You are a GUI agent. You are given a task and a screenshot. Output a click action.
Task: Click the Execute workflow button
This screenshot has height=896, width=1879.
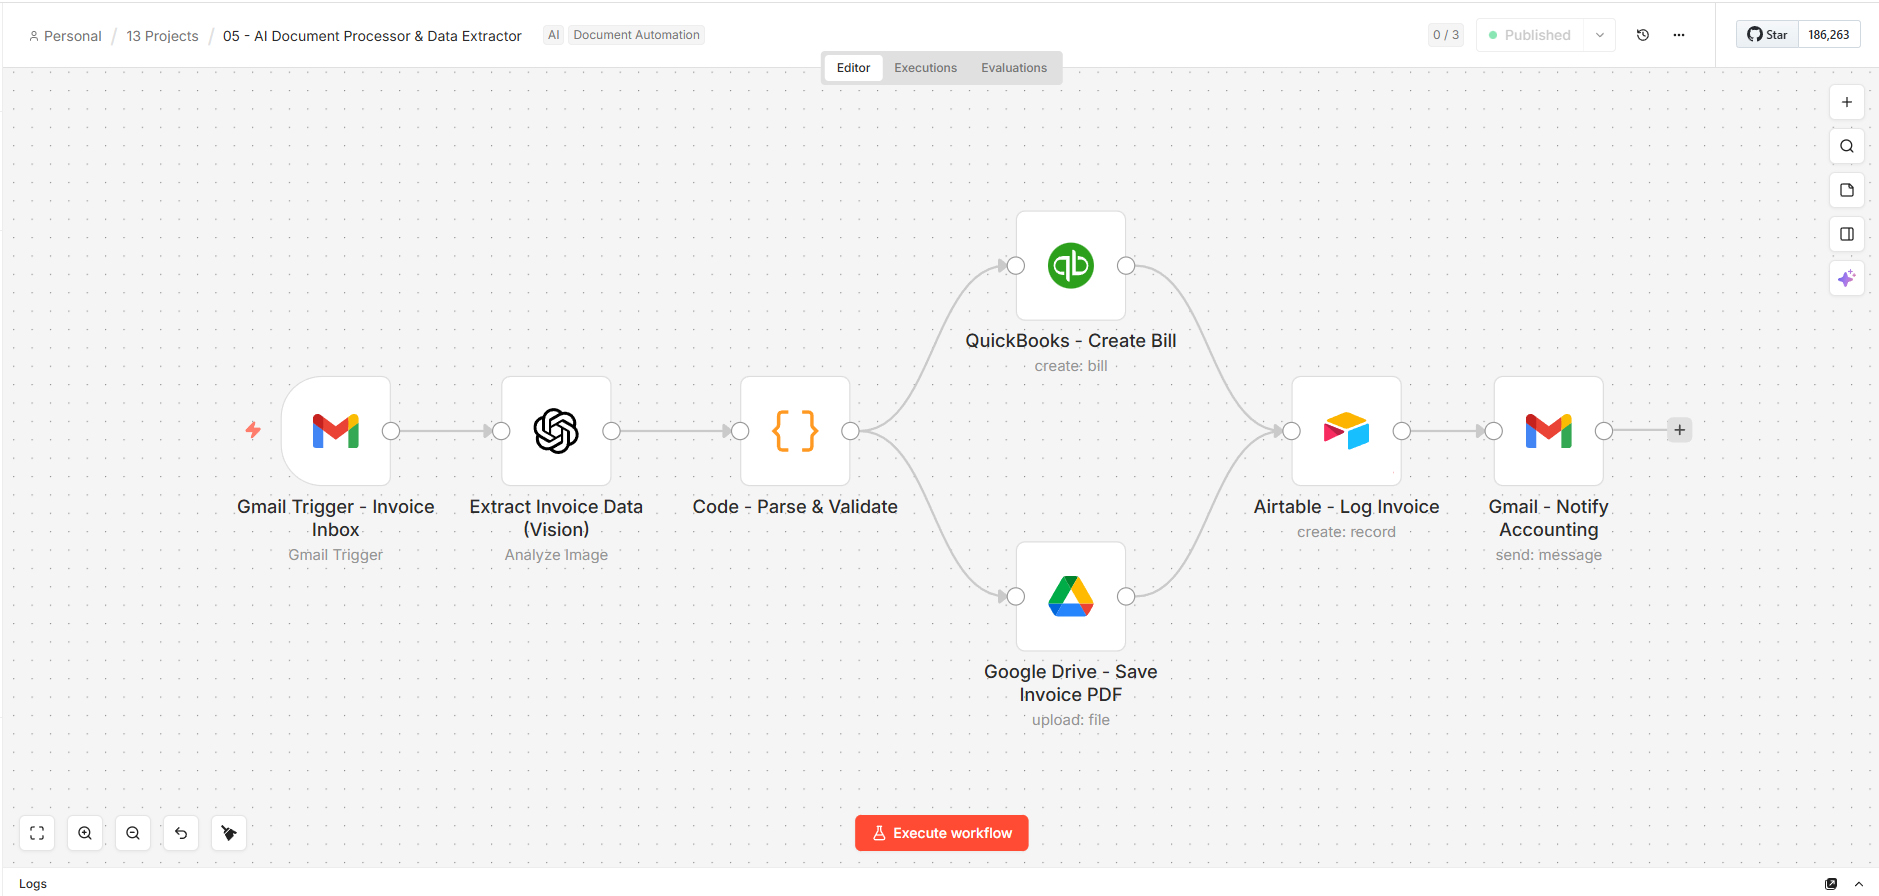click(x=942, y=833)
